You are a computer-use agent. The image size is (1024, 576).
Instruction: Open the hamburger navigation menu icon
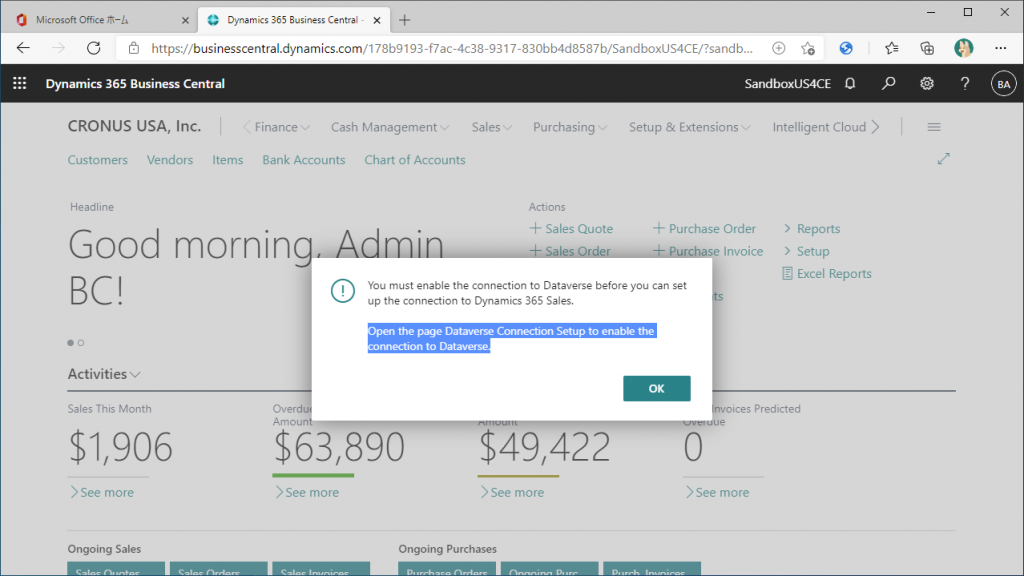click(934, 127)
